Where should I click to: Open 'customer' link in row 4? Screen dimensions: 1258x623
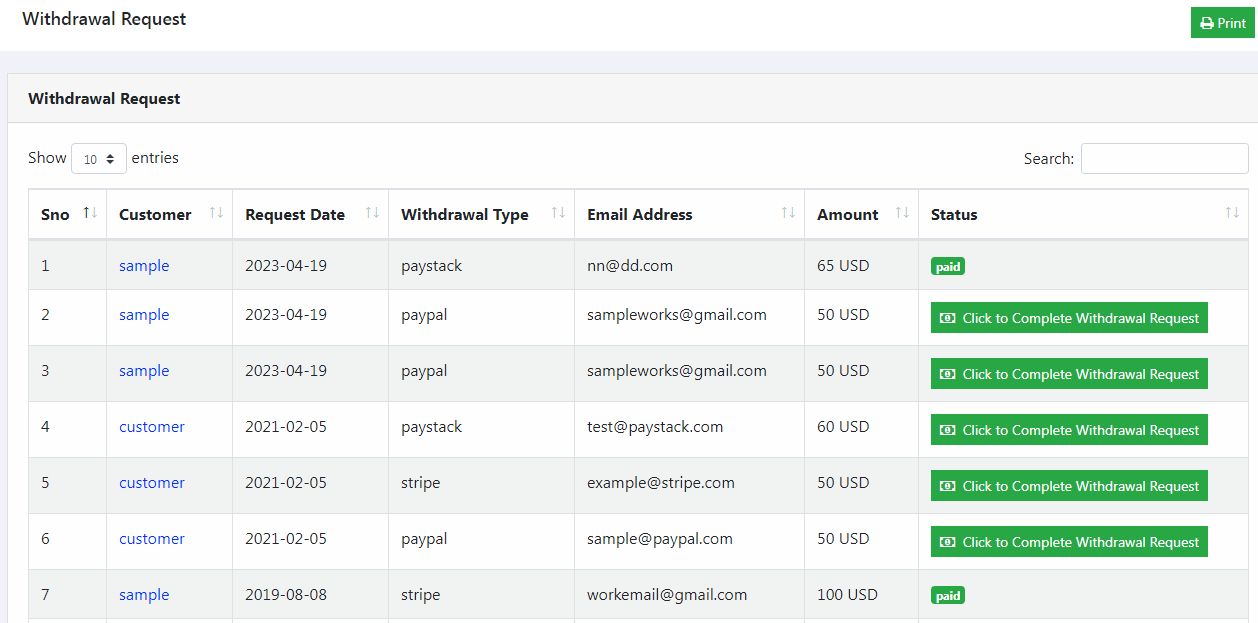coord(152,427)
